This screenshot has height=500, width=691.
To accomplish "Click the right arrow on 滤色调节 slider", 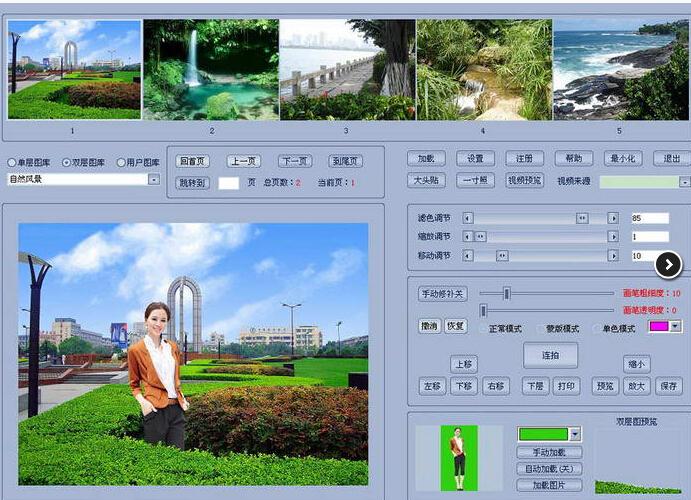I will [x=613, y=217].
